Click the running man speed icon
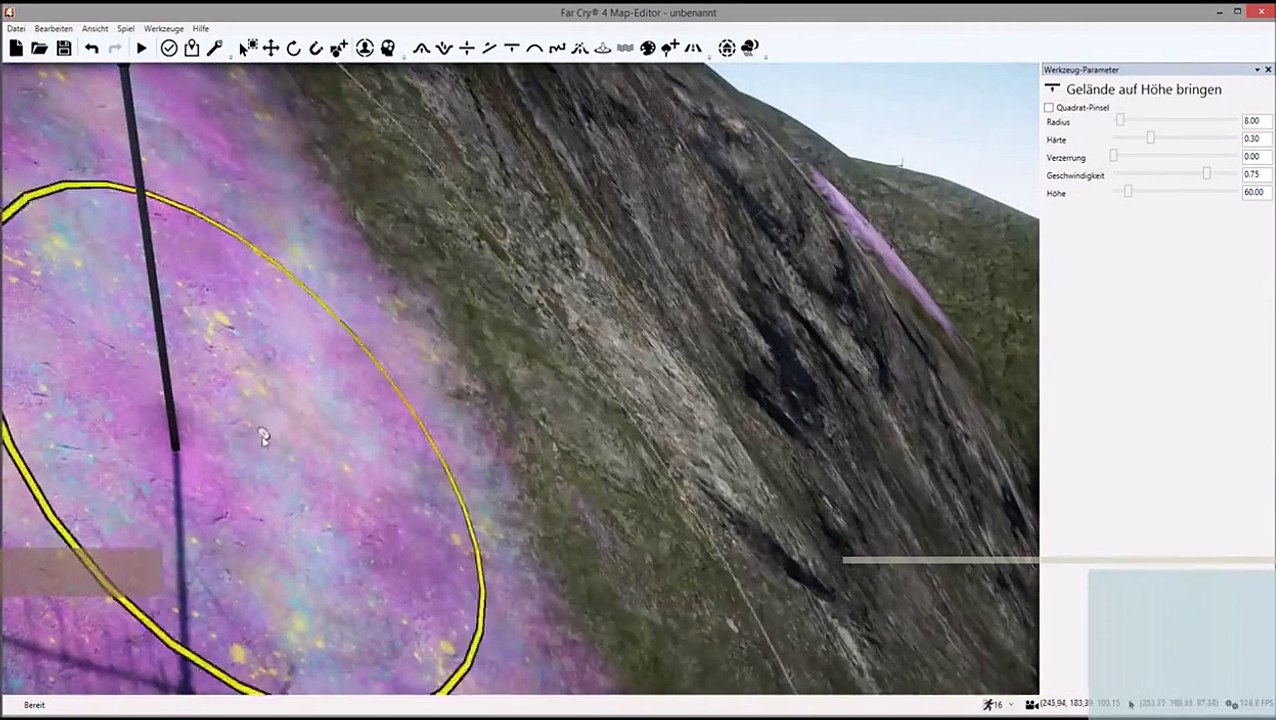 click(988, 705)
